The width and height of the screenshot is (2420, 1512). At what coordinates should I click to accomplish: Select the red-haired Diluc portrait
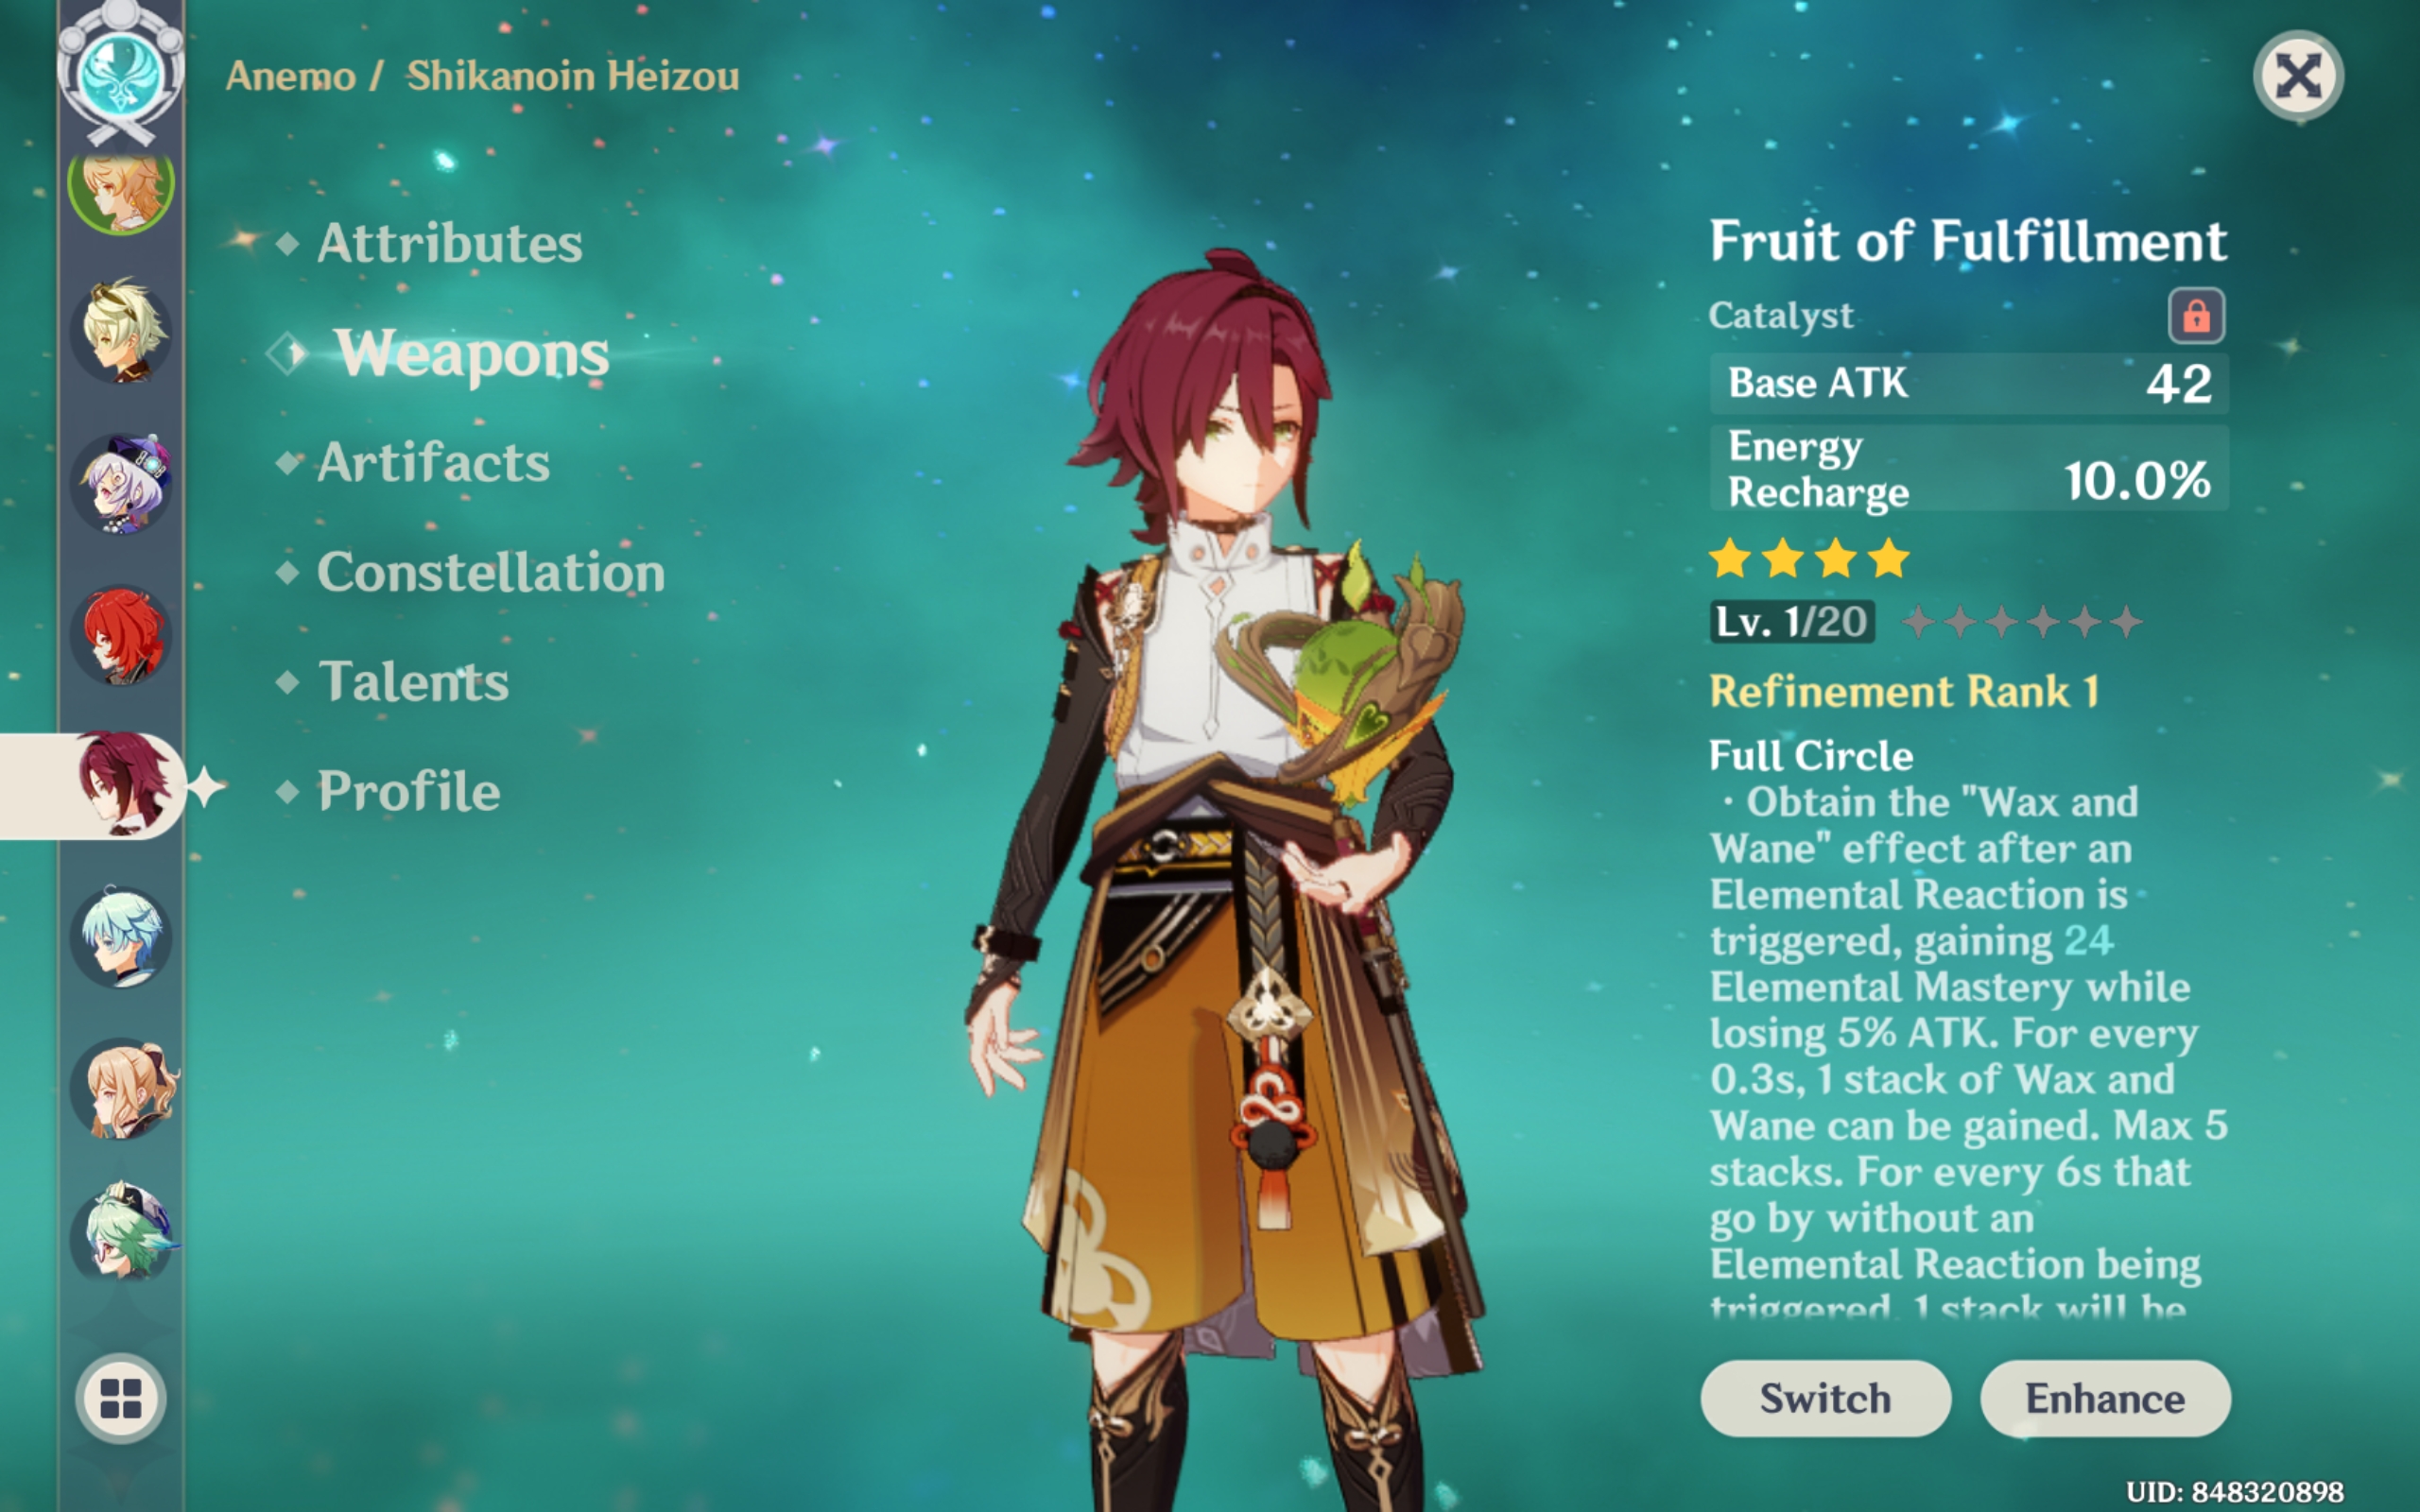pos(121,636)
